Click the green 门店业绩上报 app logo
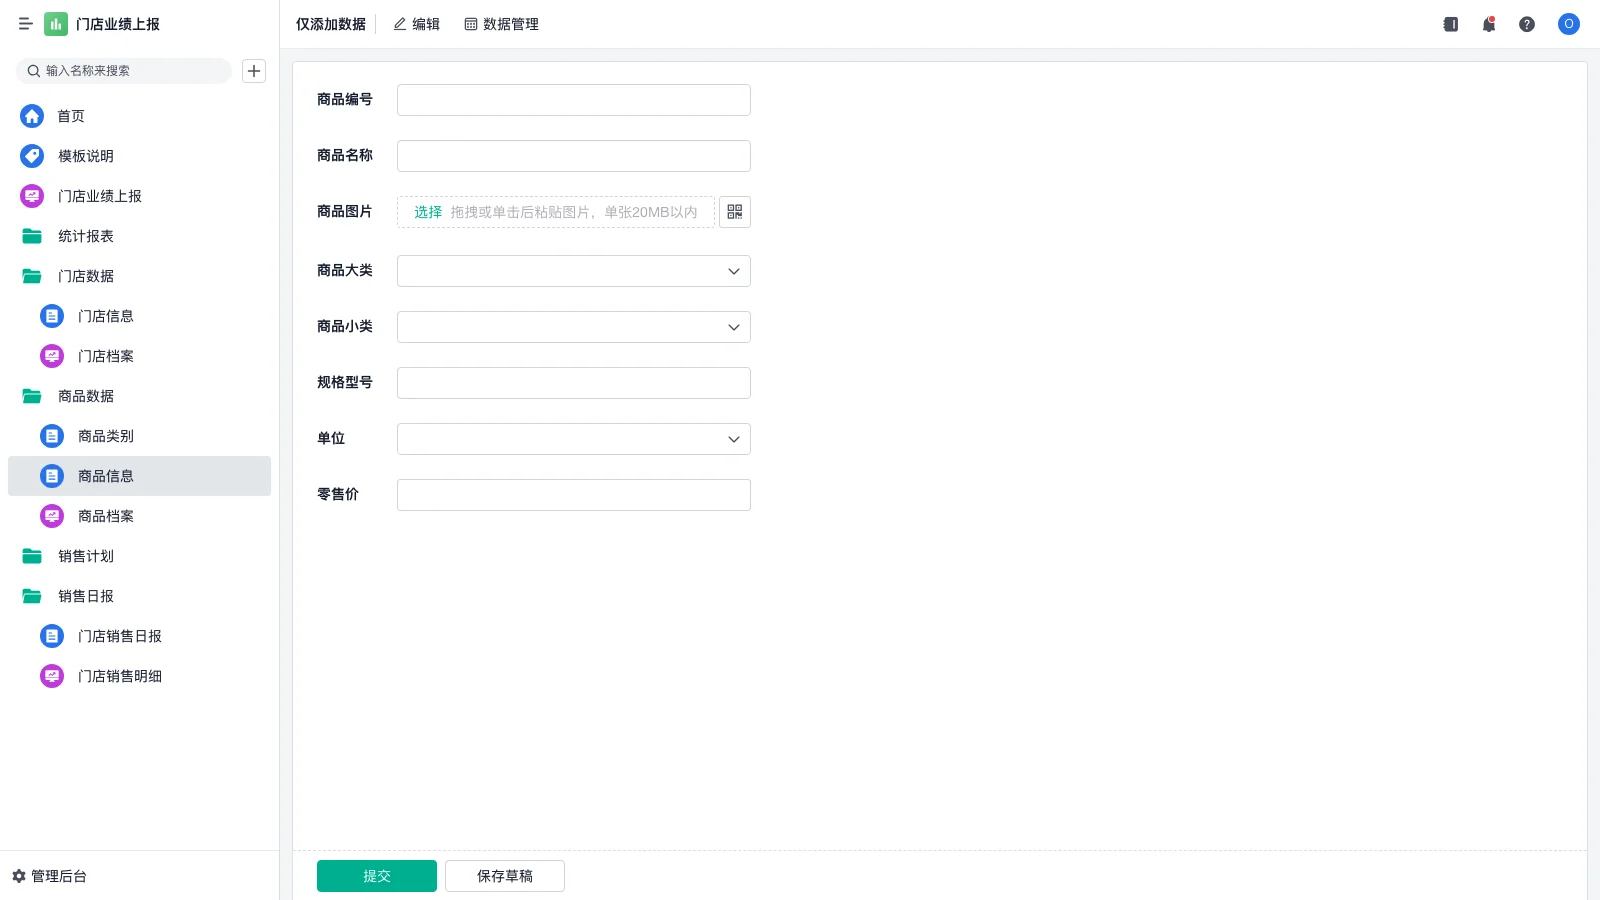Screen dimensions: 1600x900 56,24
